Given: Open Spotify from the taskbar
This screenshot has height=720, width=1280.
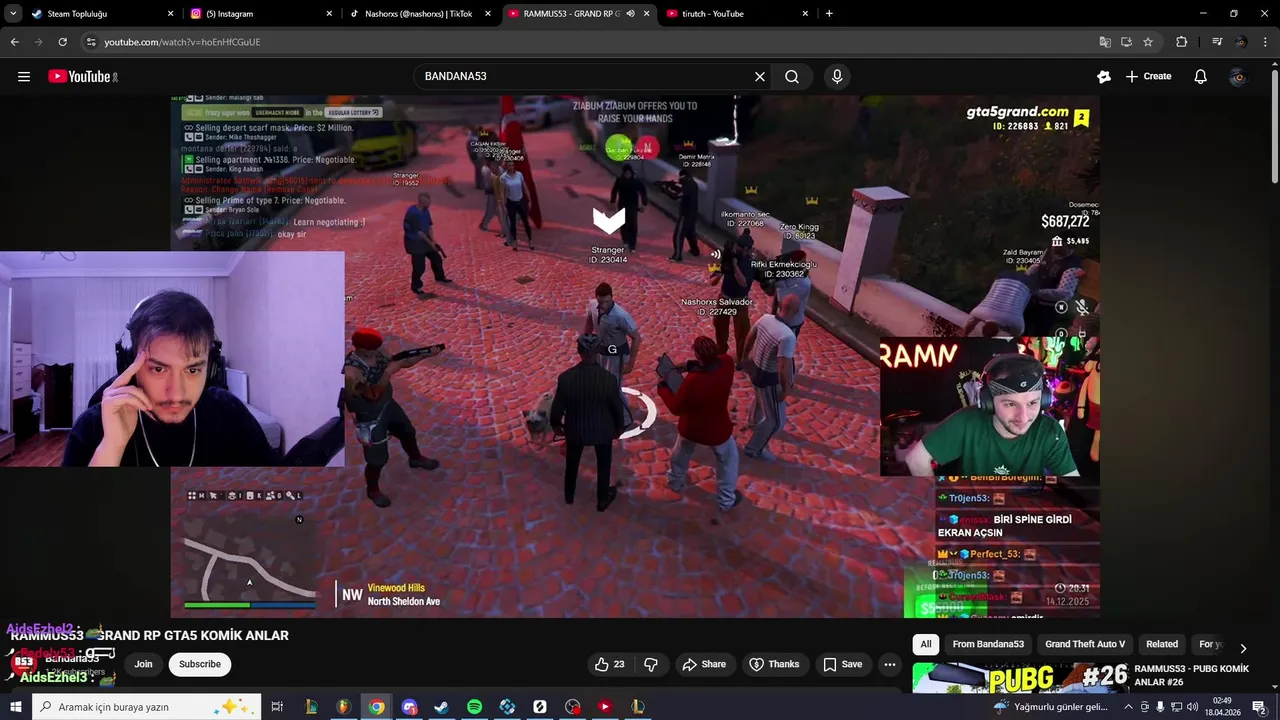Looking at the screenshot, I should pos(474,707).
